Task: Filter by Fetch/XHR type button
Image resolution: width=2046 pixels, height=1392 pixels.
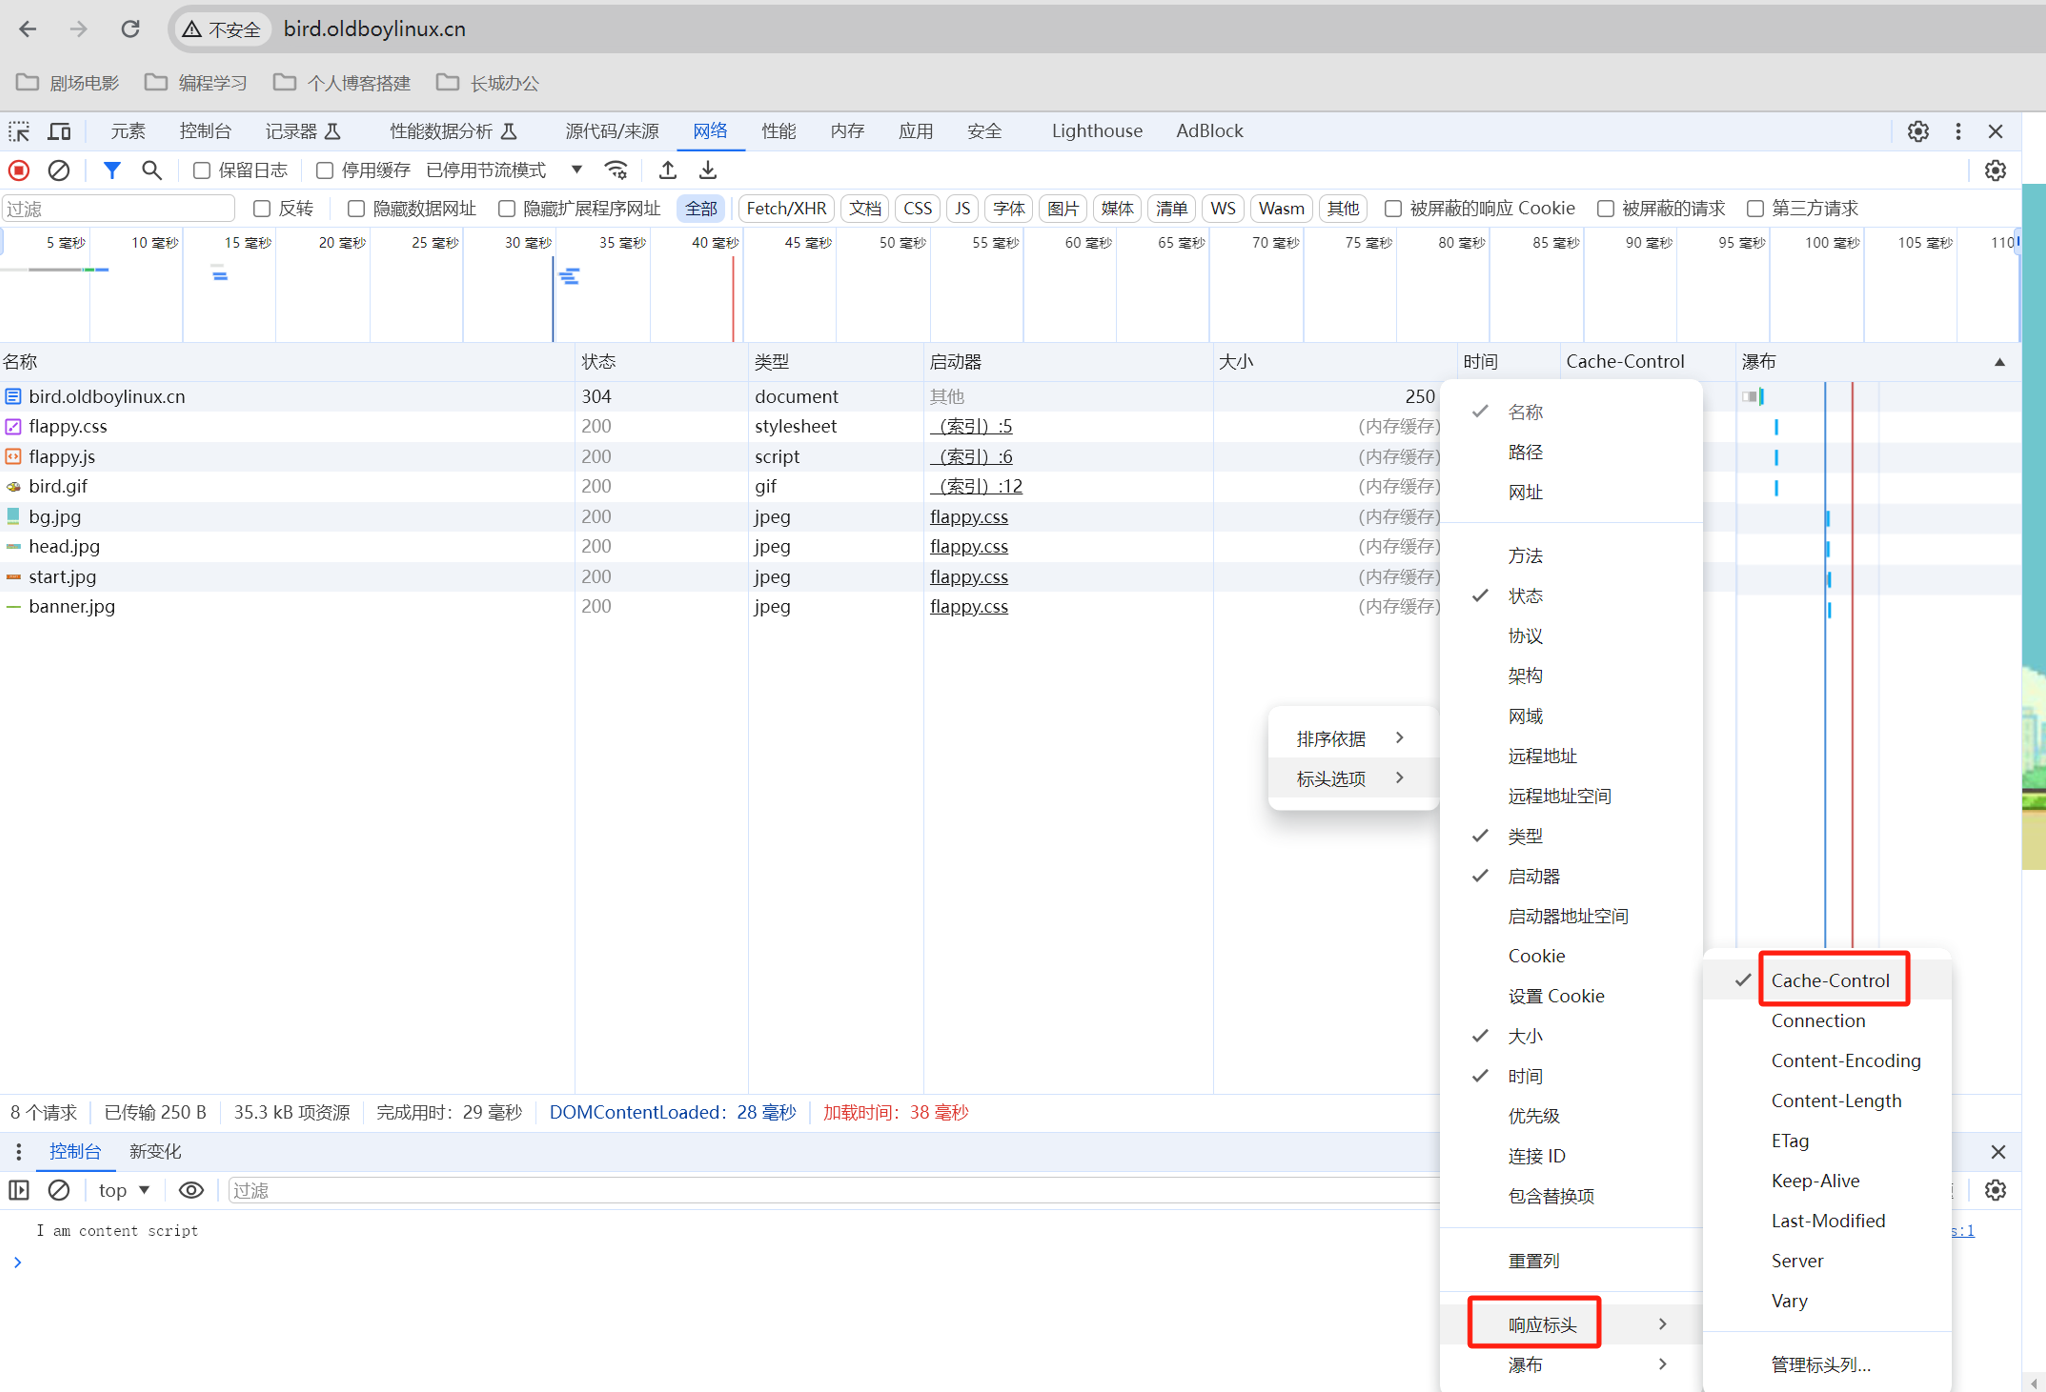Action: 786,208
